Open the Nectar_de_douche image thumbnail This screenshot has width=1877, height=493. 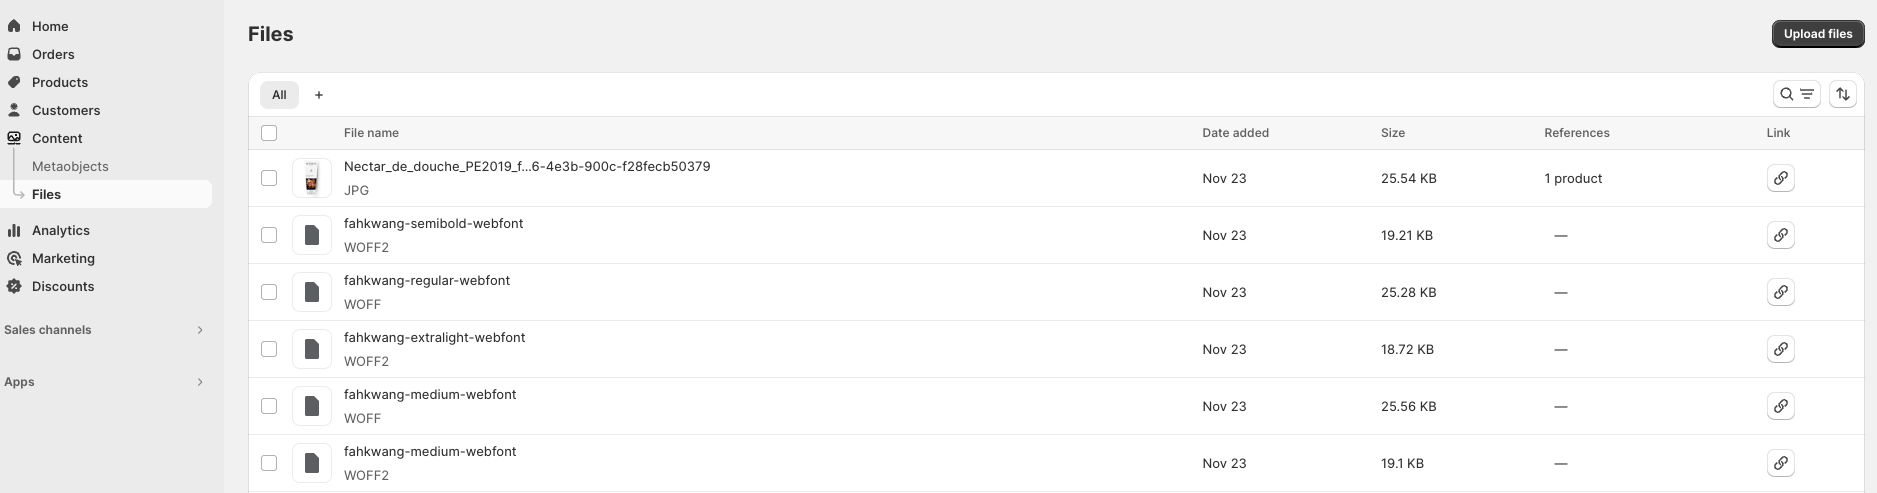click(311, 178)
